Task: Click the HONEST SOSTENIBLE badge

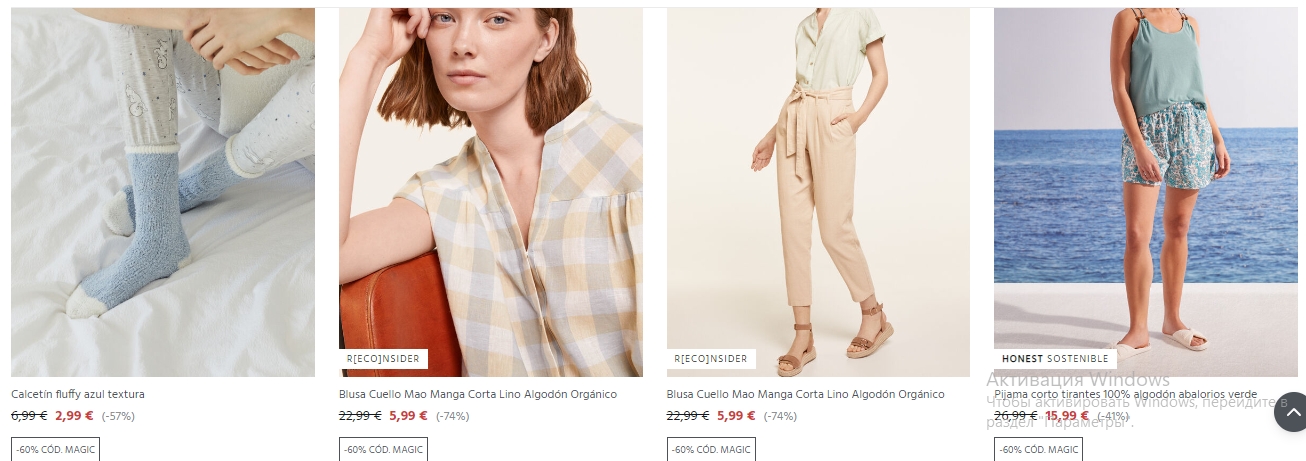Action: pos(1055,359)
